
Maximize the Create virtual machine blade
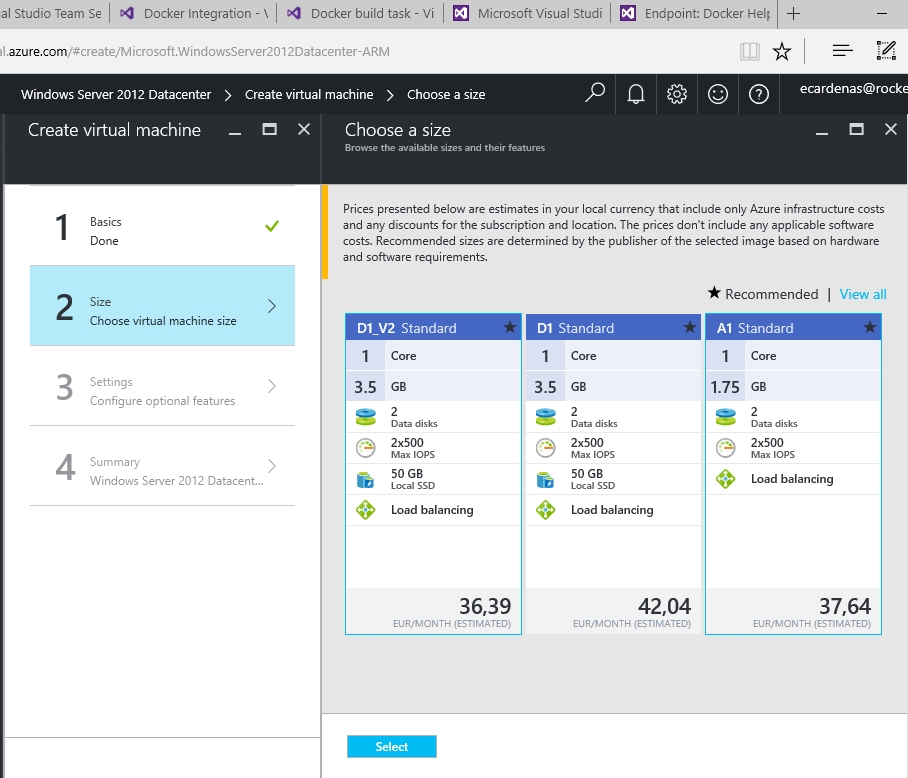[269, 129]
